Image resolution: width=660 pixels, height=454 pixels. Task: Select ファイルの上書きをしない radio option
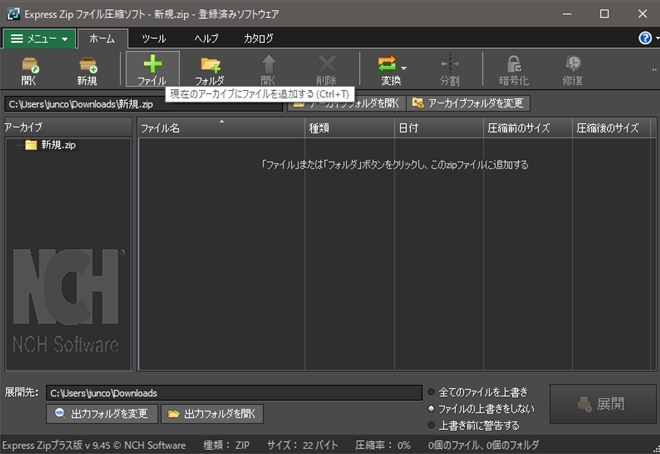[481, 409]
